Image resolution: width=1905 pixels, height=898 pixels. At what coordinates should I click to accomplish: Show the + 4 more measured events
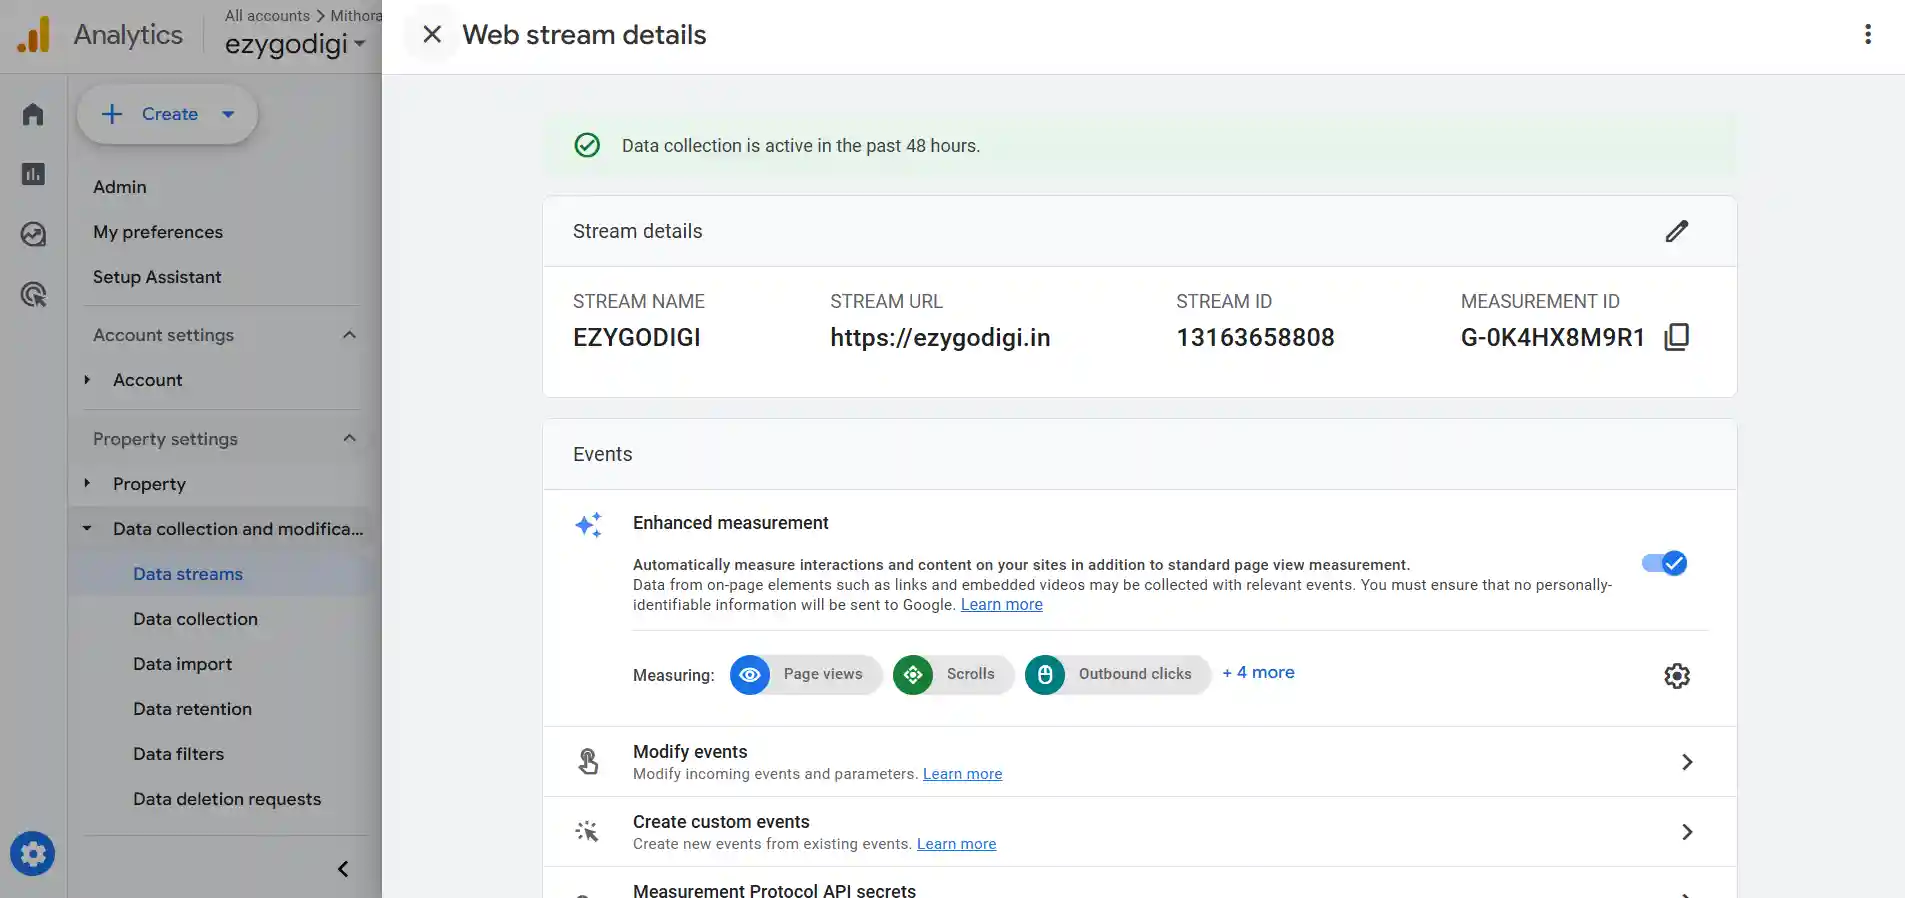coord(1258,672)
